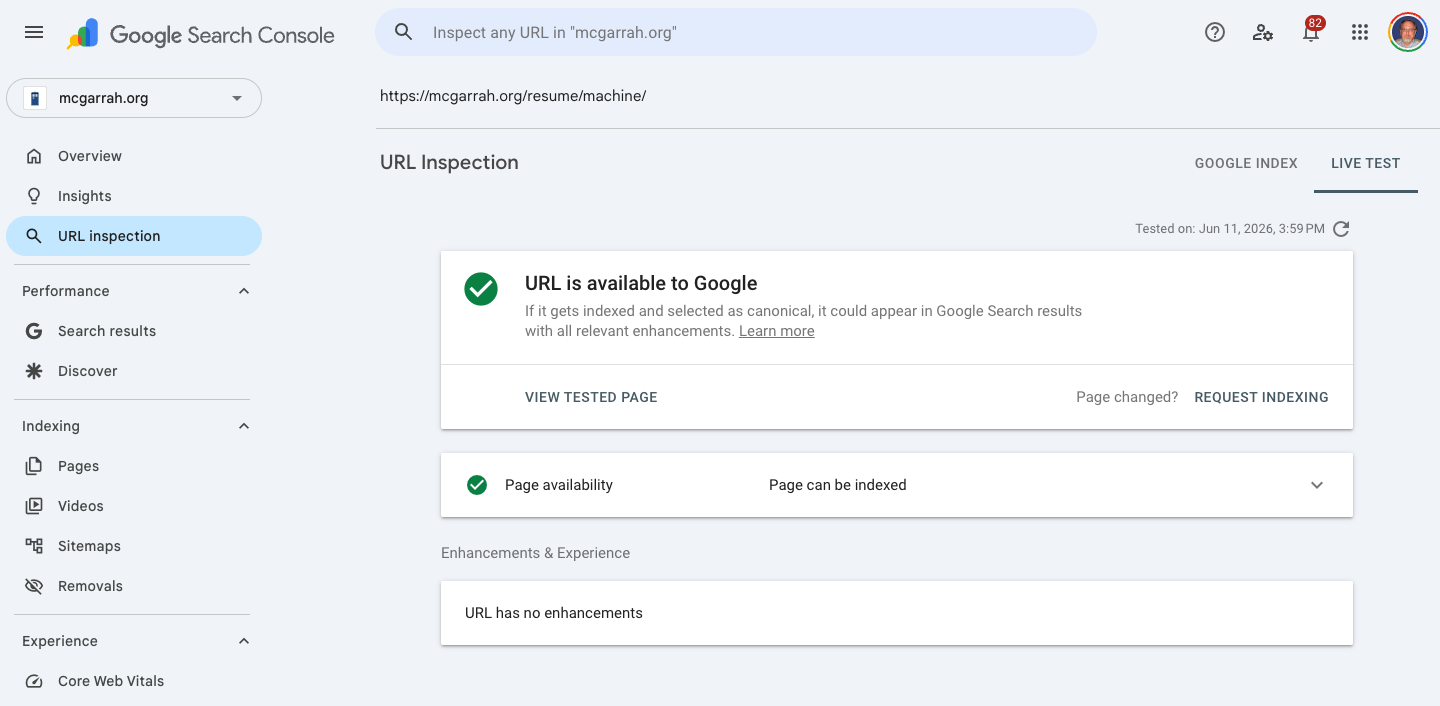Open the notifications bell with 82 badge

point(1311,31)
